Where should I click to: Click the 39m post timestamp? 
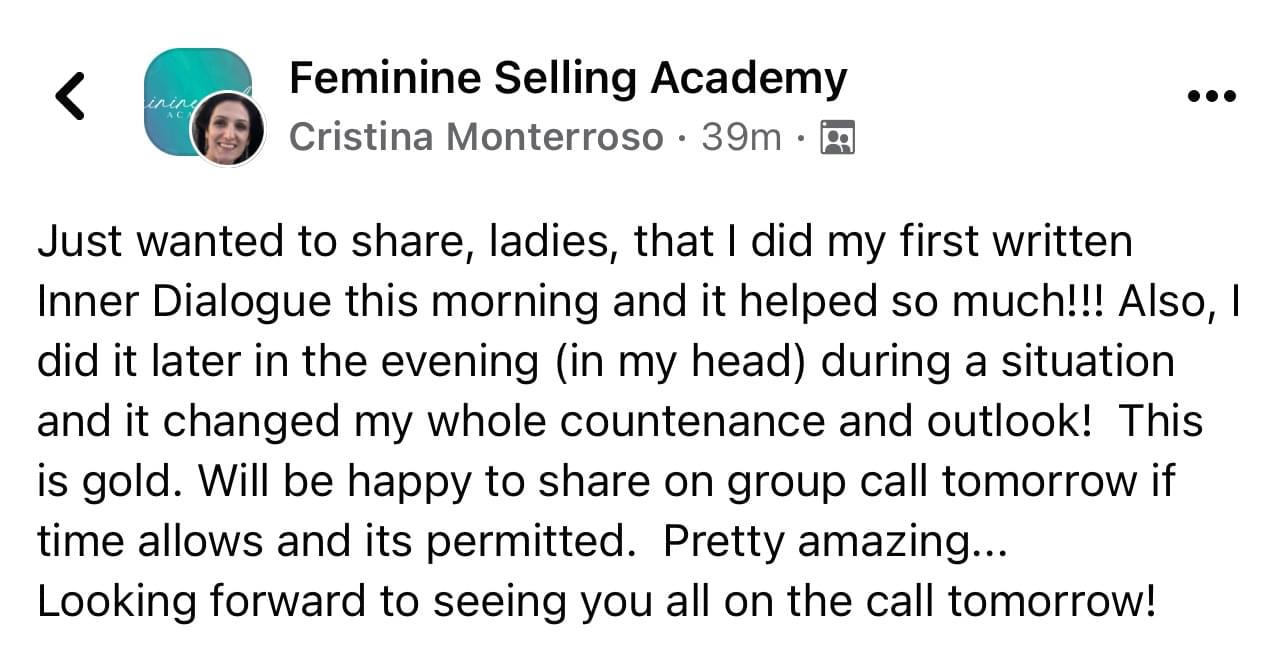741,137
